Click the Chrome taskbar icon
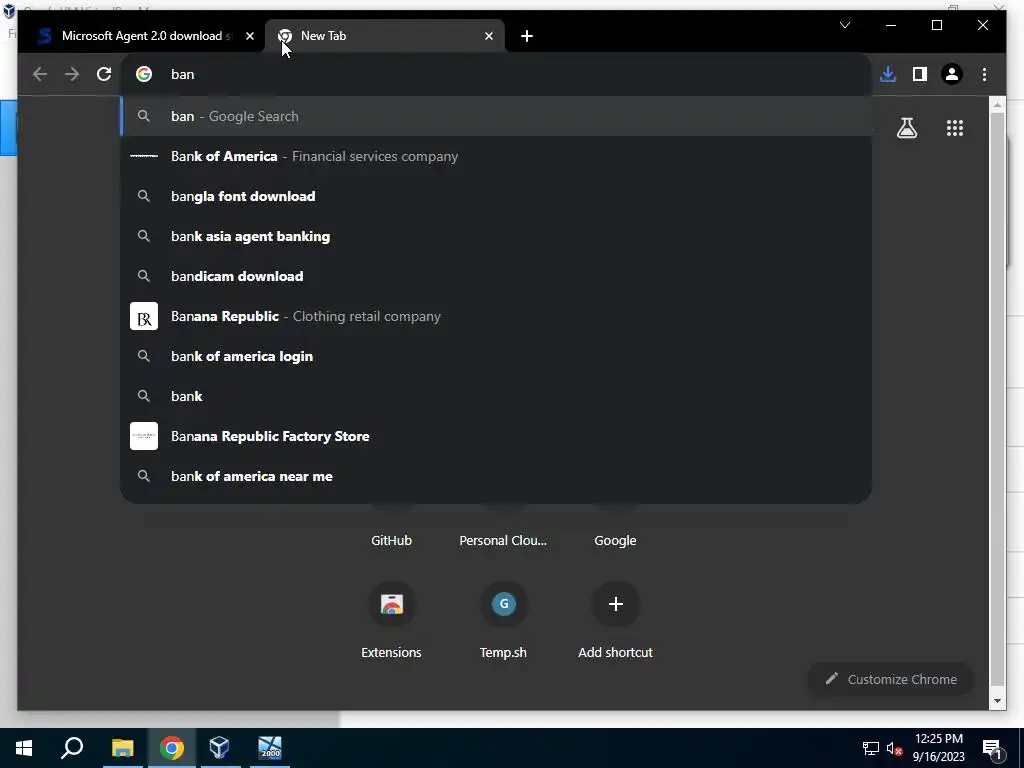Viewport: 1024px width, 768px height. (x=172, y=748)
